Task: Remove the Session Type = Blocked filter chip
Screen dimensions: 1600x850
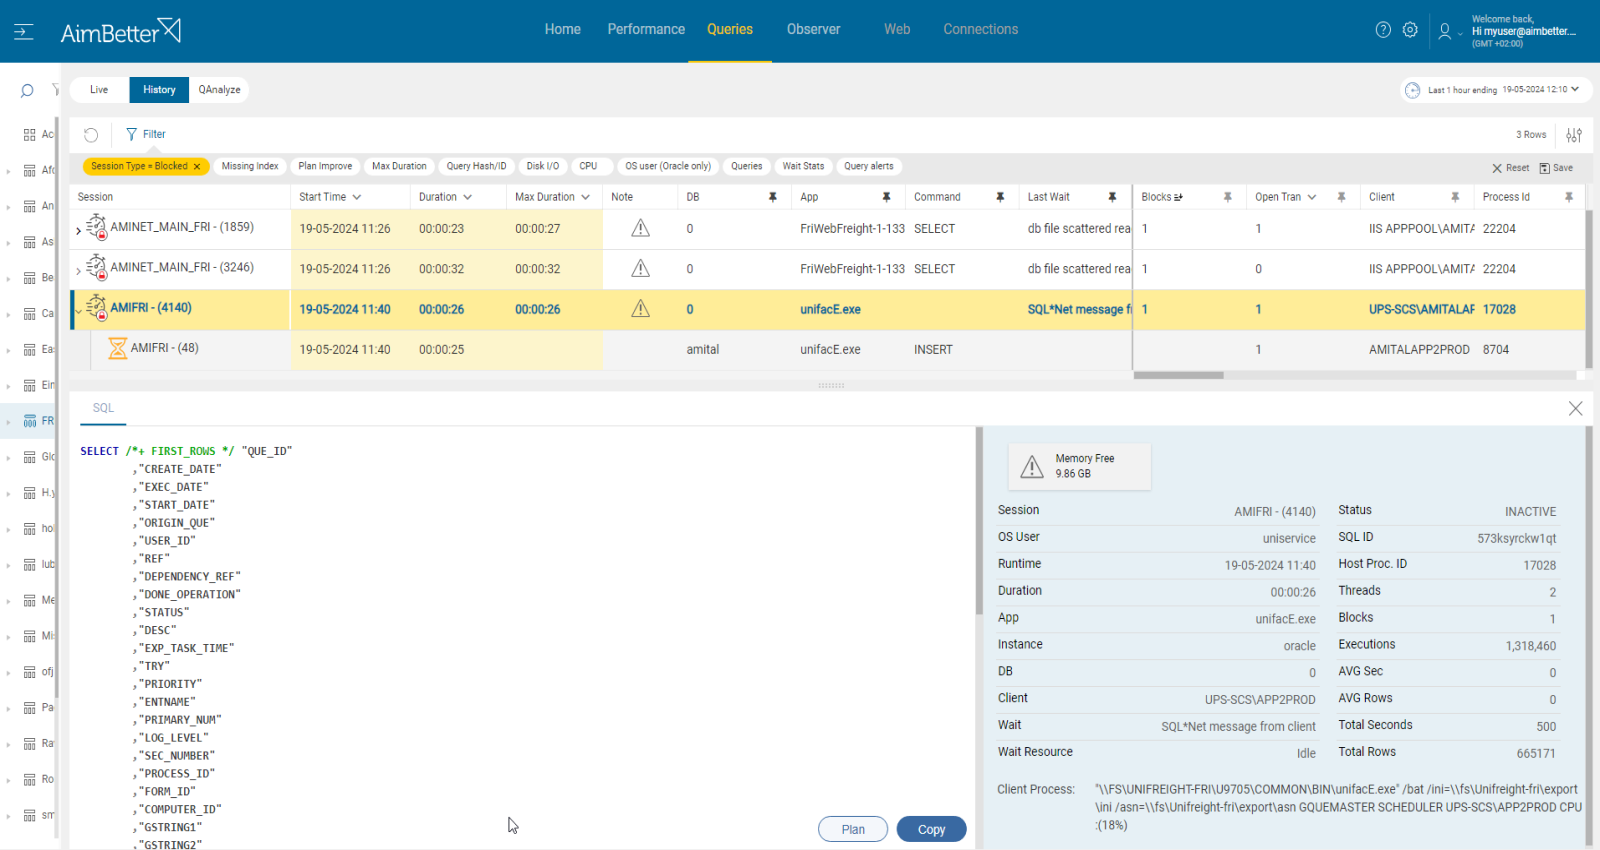Action: point(197,167)
